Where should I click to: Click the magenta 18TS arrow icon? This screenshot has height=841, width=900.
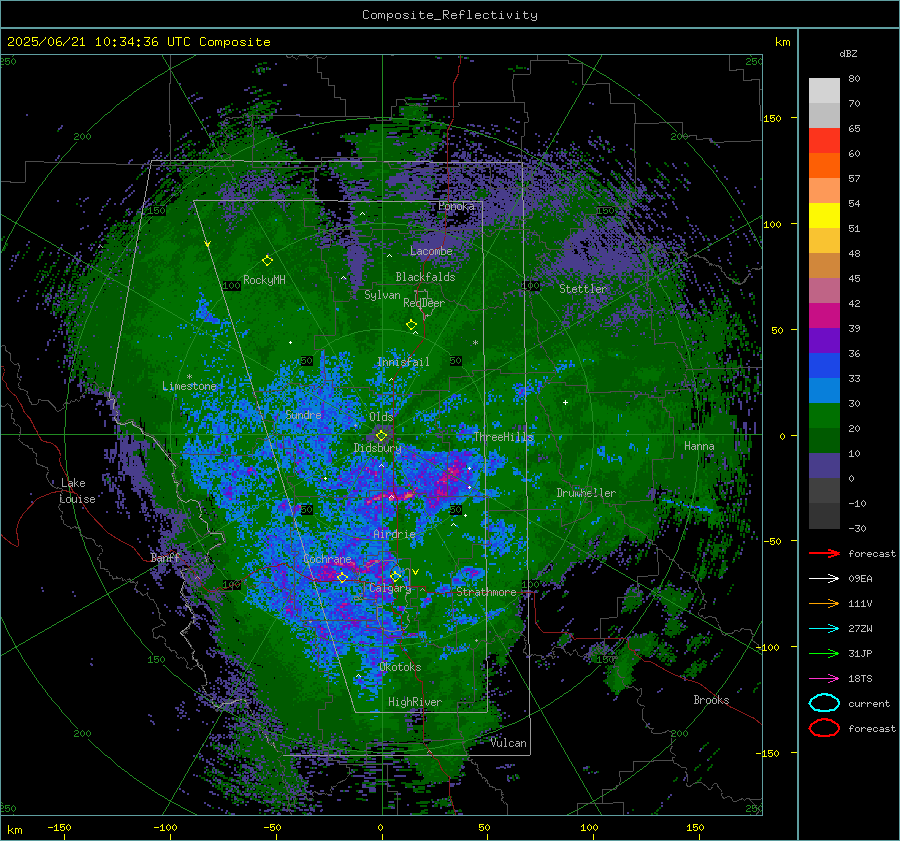[824, 679]
